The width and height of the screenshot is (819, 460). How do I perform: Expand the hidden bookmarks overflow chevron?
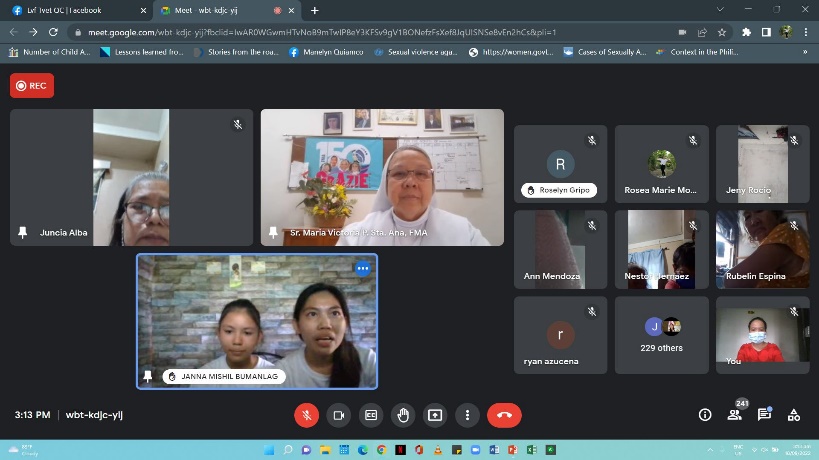pos(804,52)
